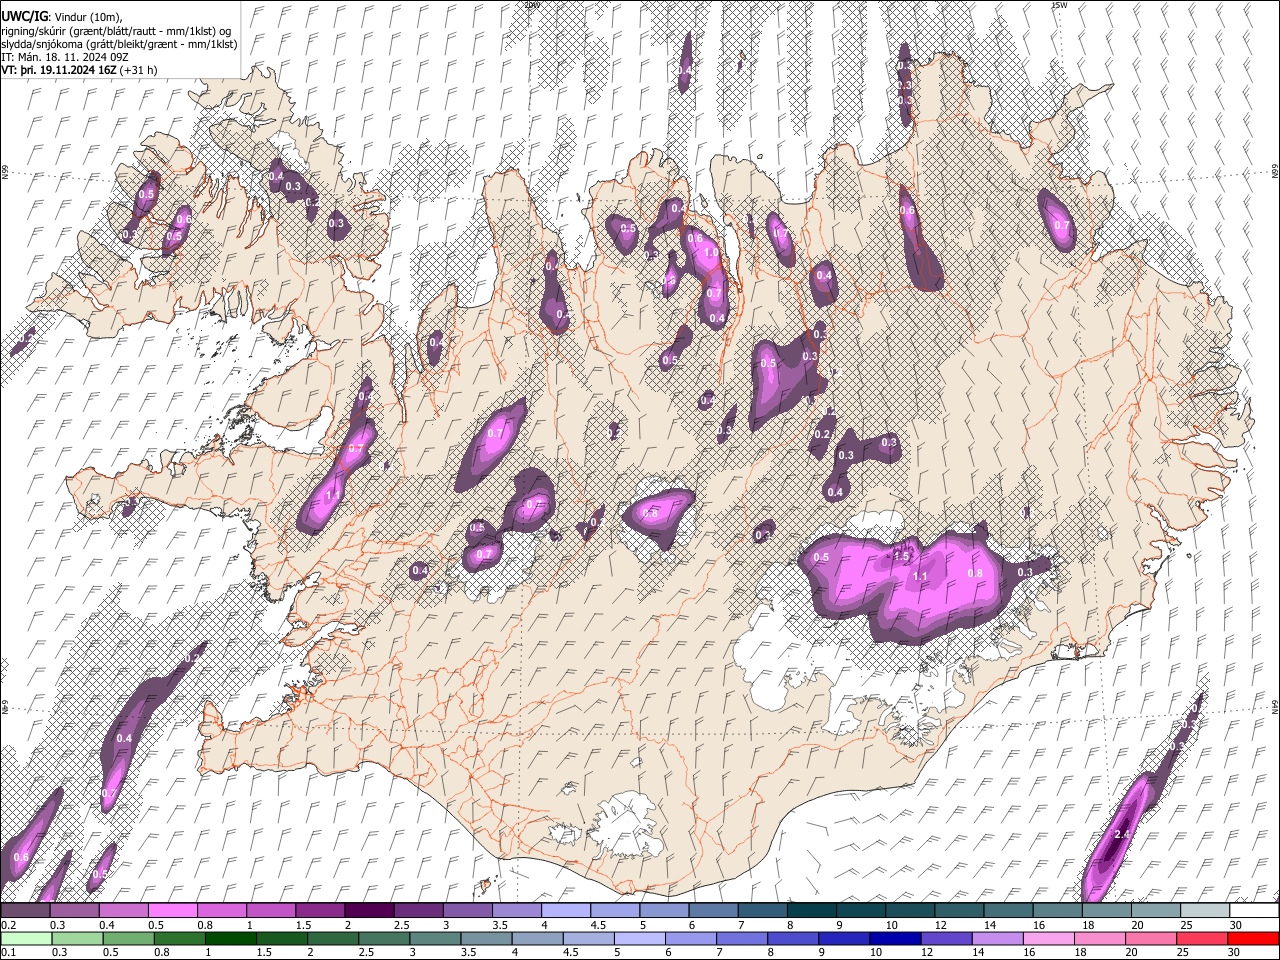Select the bright red bottom legend swatch after 30
This screenshot has height=960, width=1280.
pos(1252,938)
